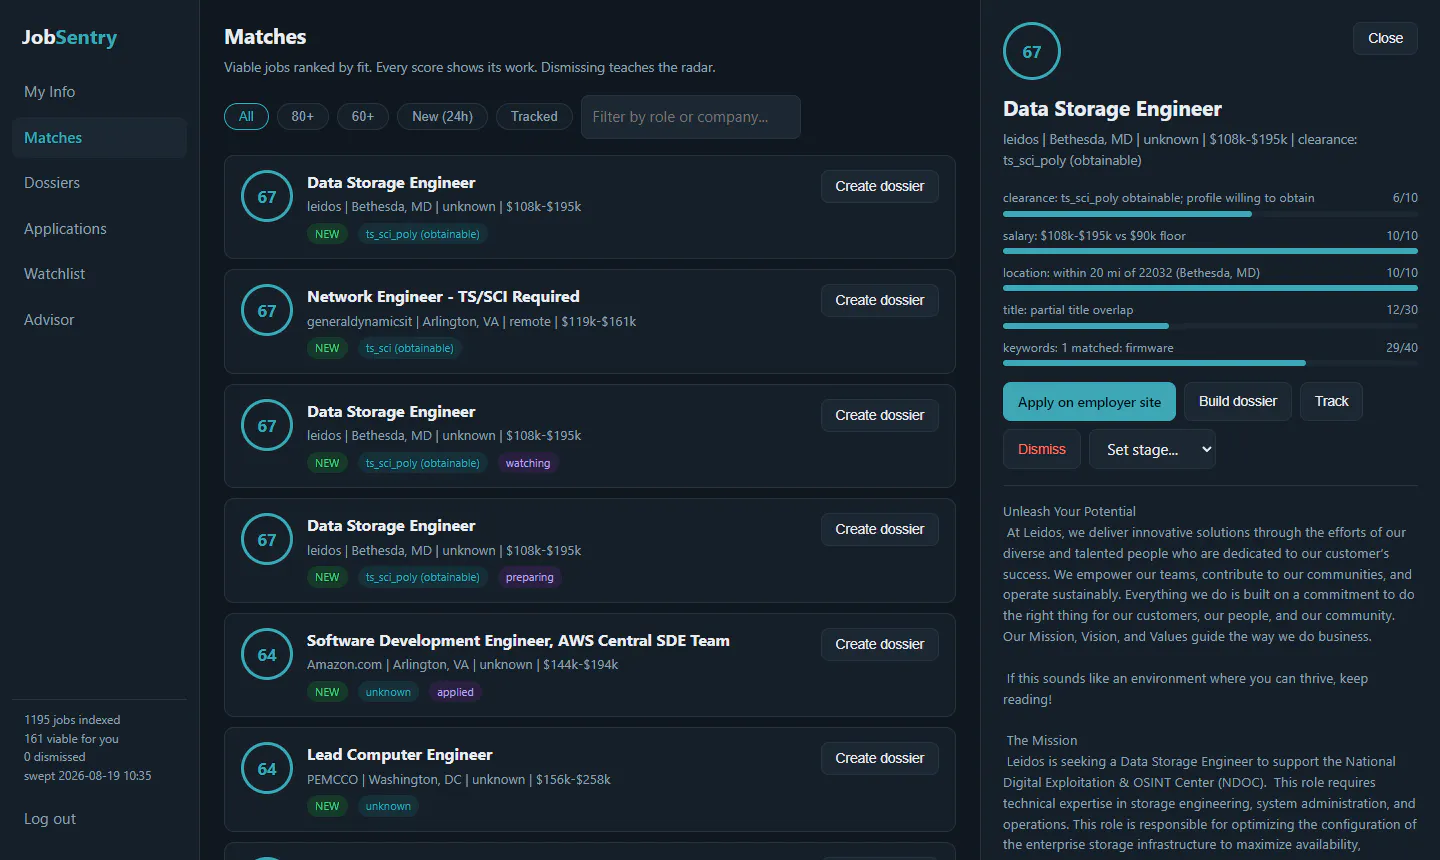Screen dimensions: 1440x860
Task: Toggle the 80+ score filter
Action: (x=303, y=117)
